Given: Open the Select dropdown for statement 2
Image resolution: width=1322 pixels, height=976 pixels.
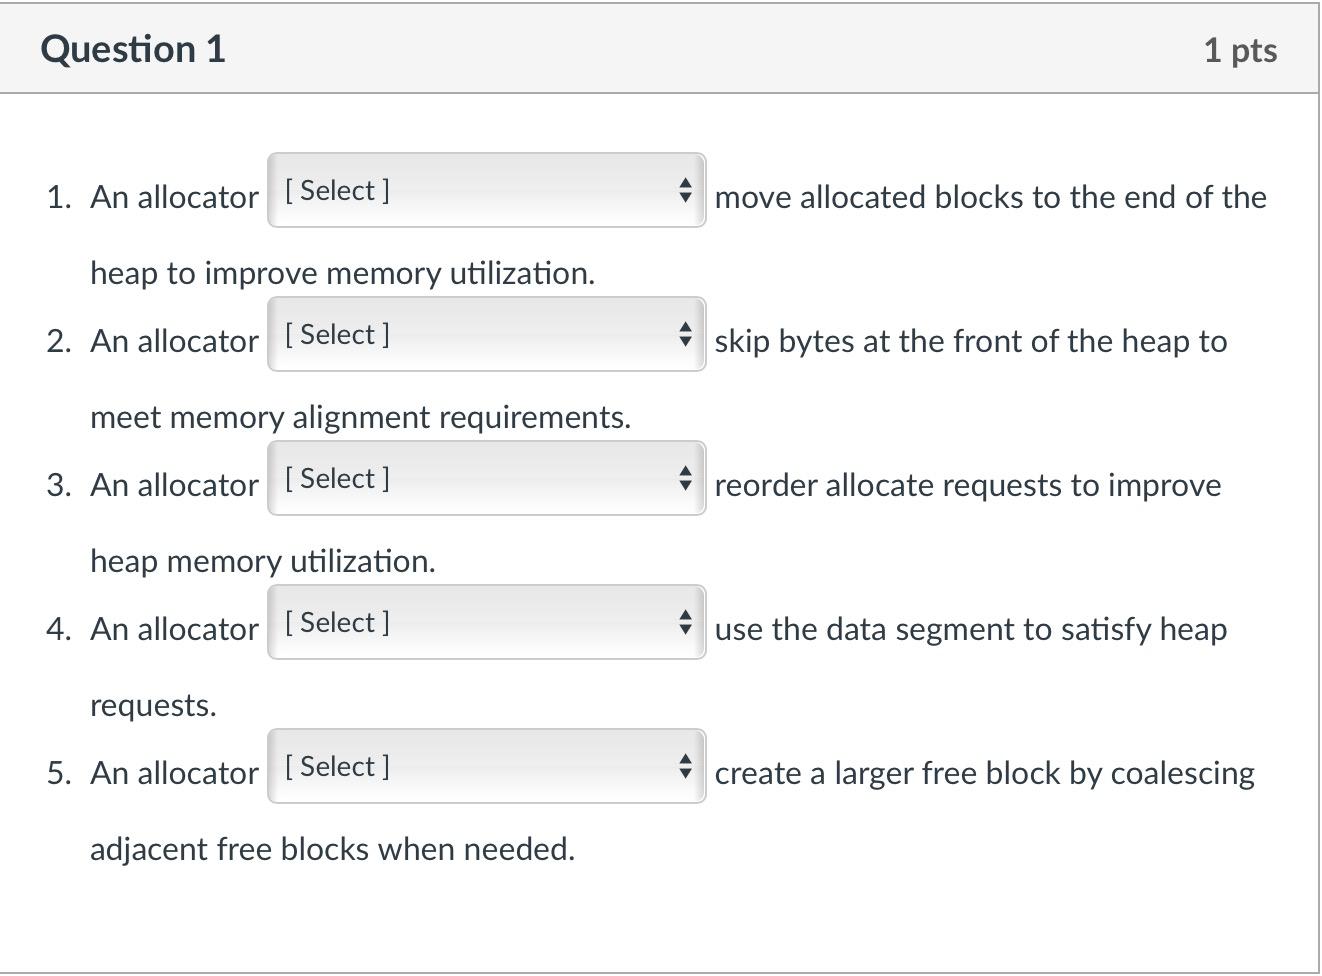Looking at the screenshot, I should click(x=485, y=334).
